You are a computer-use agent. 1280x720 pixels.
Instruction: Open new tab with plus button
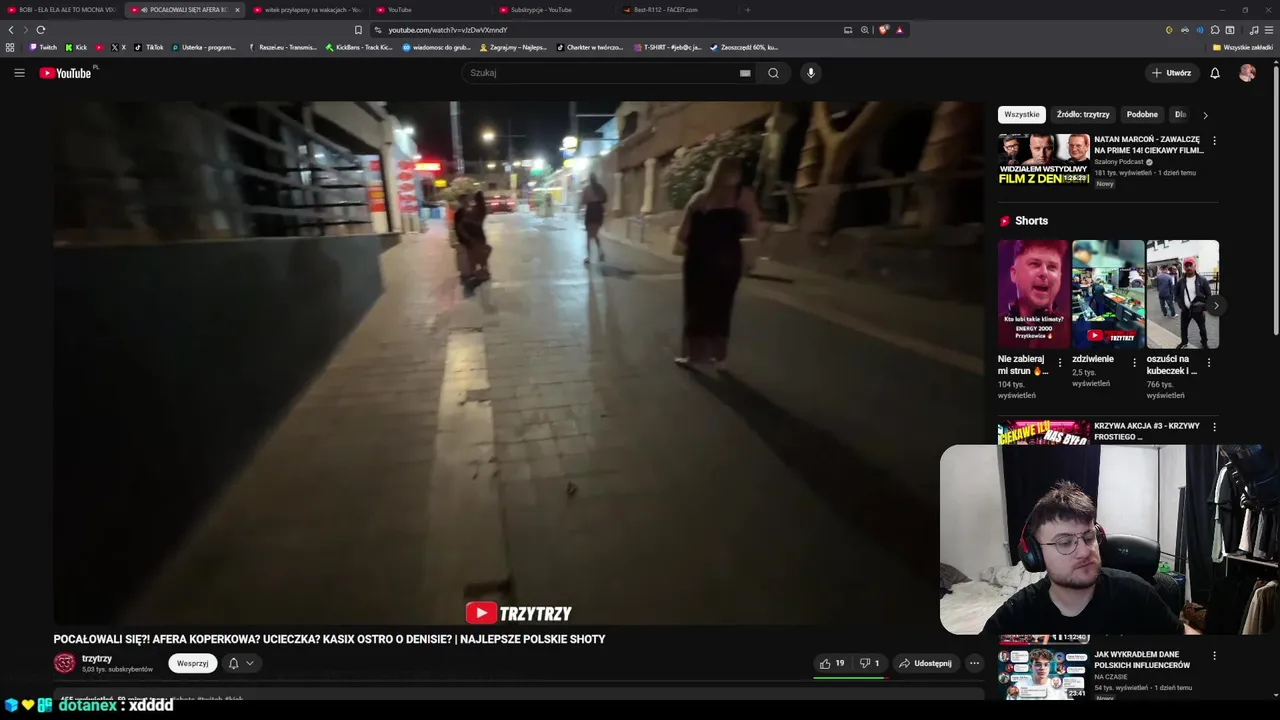pos(747,10)
